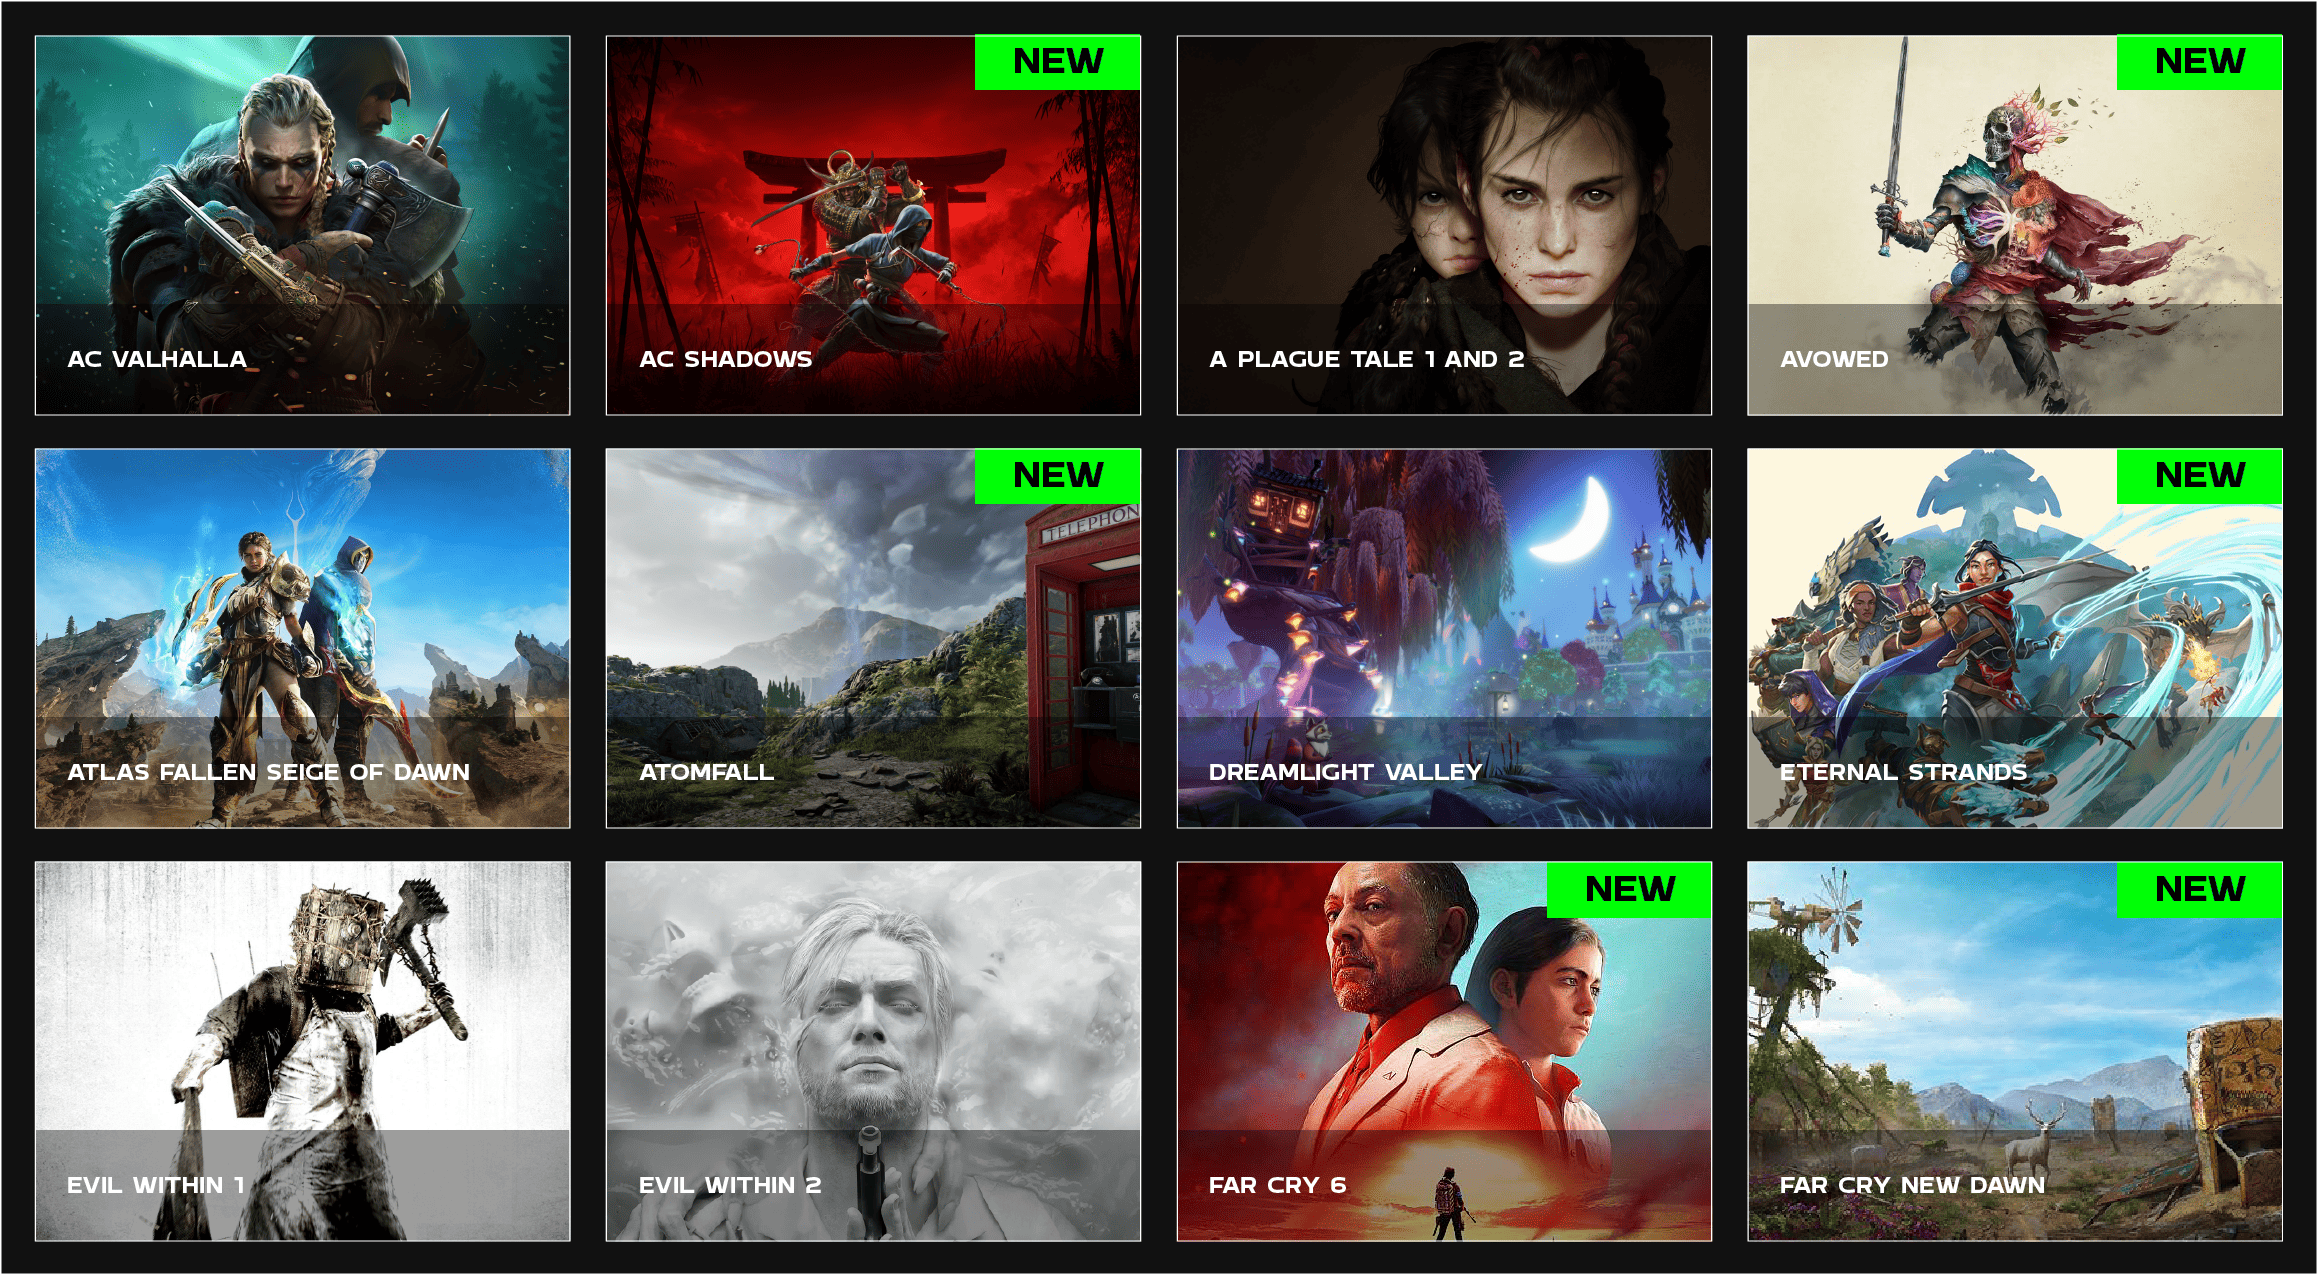Click the DREAMLIGHT VALLEY title label
The height and width of the screenshot is (1275, 2318).
(1345, 772)
